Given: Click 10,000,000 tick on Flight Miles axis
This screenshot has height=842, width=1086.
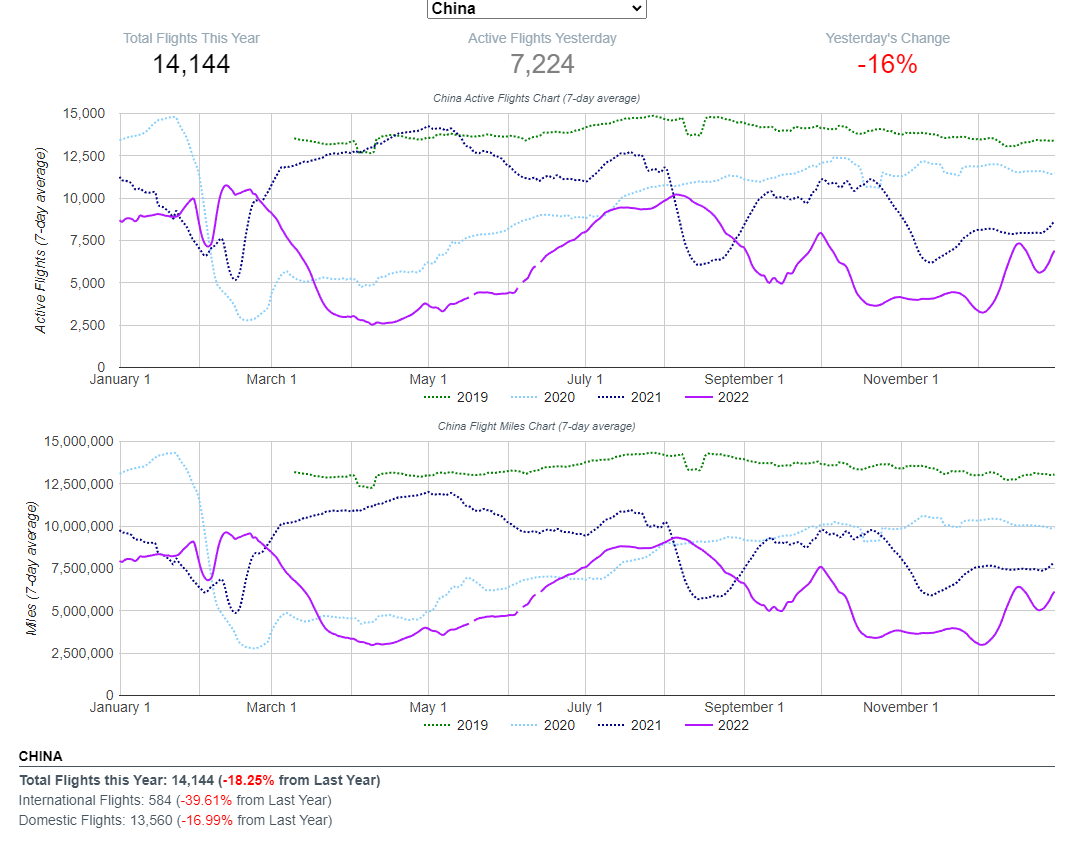Looking at the screenshot, I should click(x=78, y=526).
